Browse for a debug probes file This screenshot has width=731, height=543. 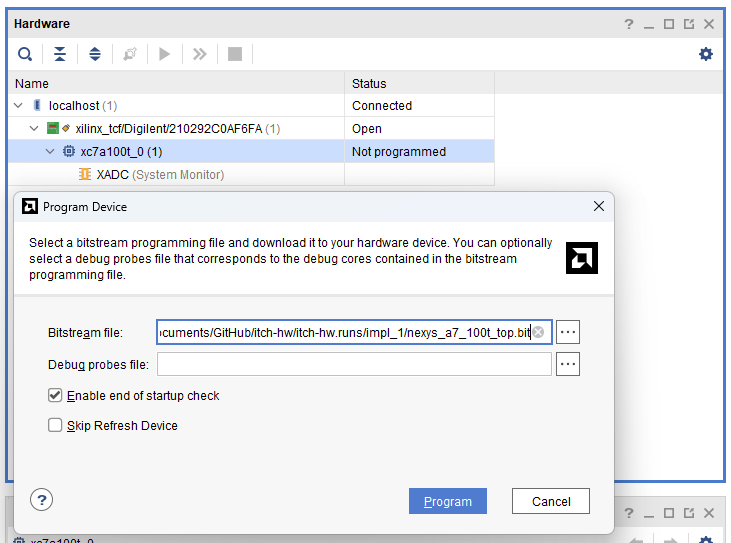point(568,364)
